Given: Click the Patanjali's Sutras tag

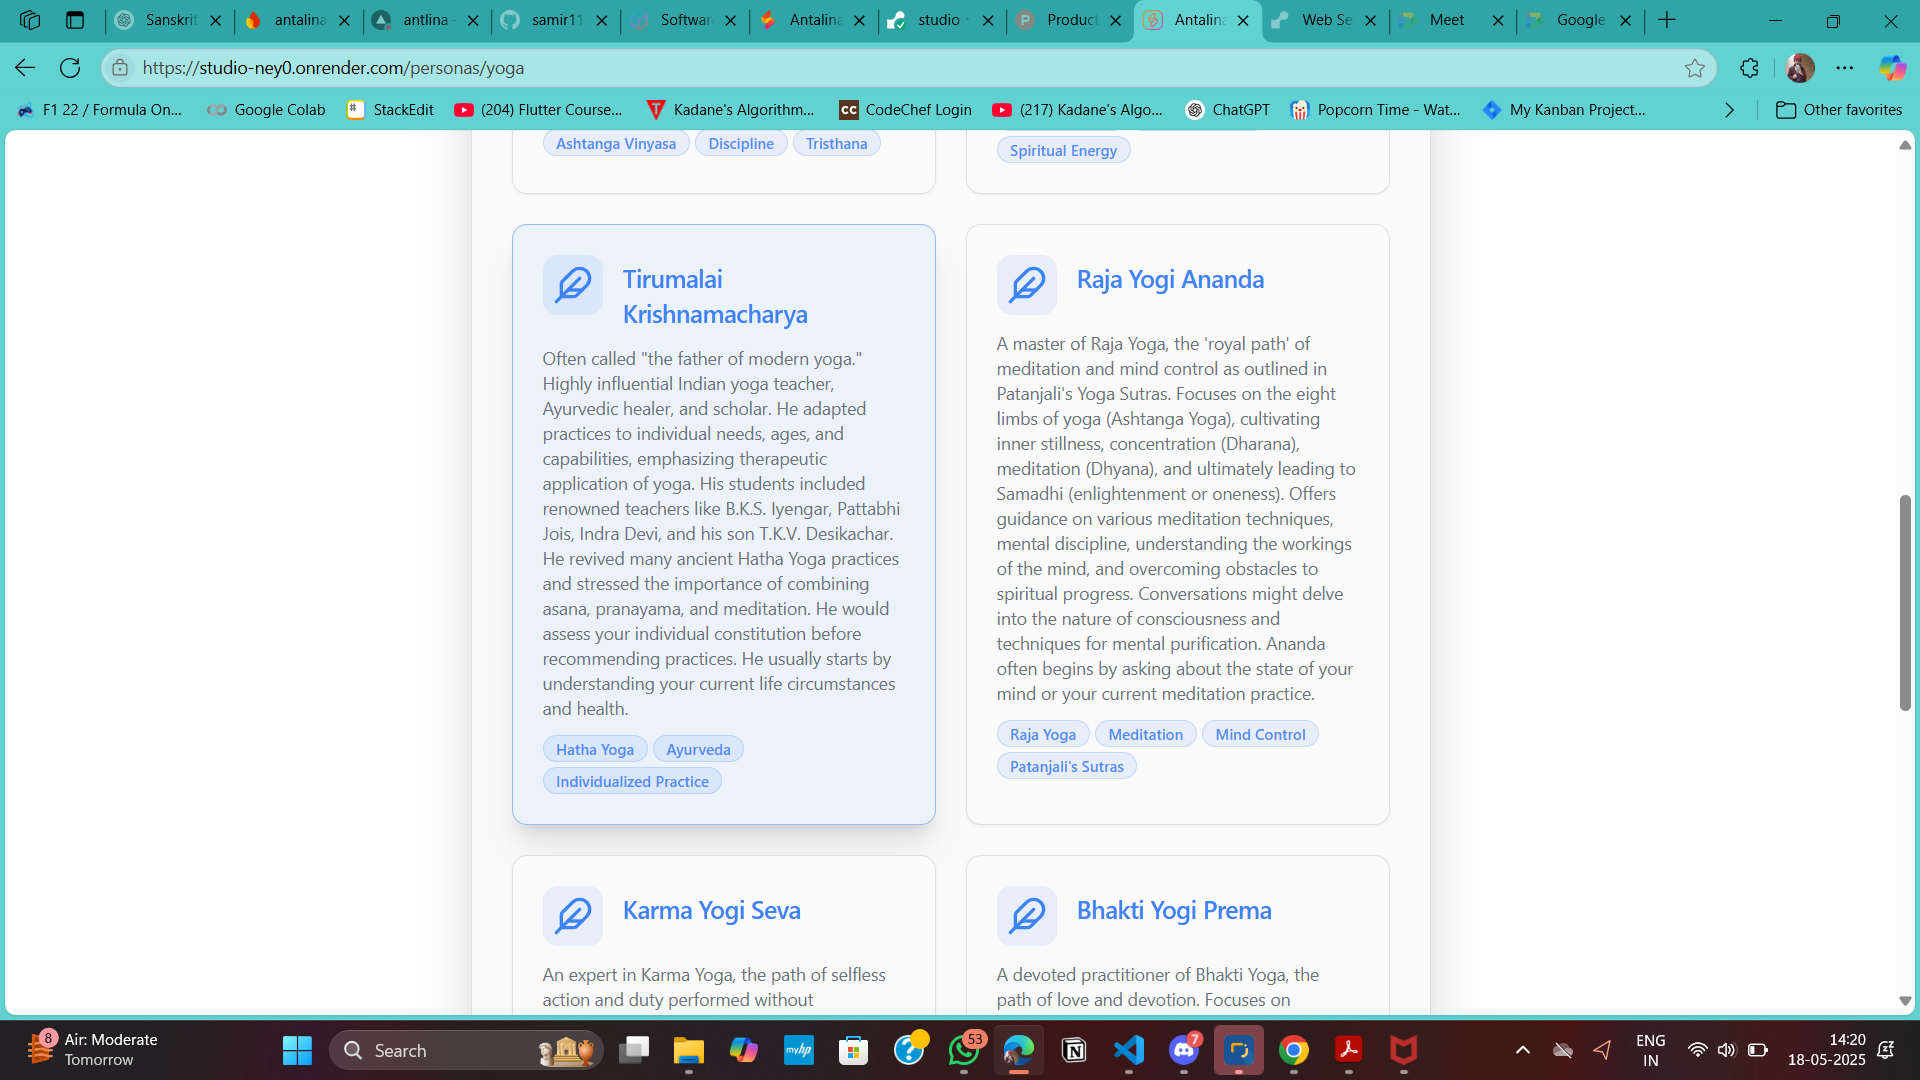Looking at the screenshot, I should coord(1066,767).
